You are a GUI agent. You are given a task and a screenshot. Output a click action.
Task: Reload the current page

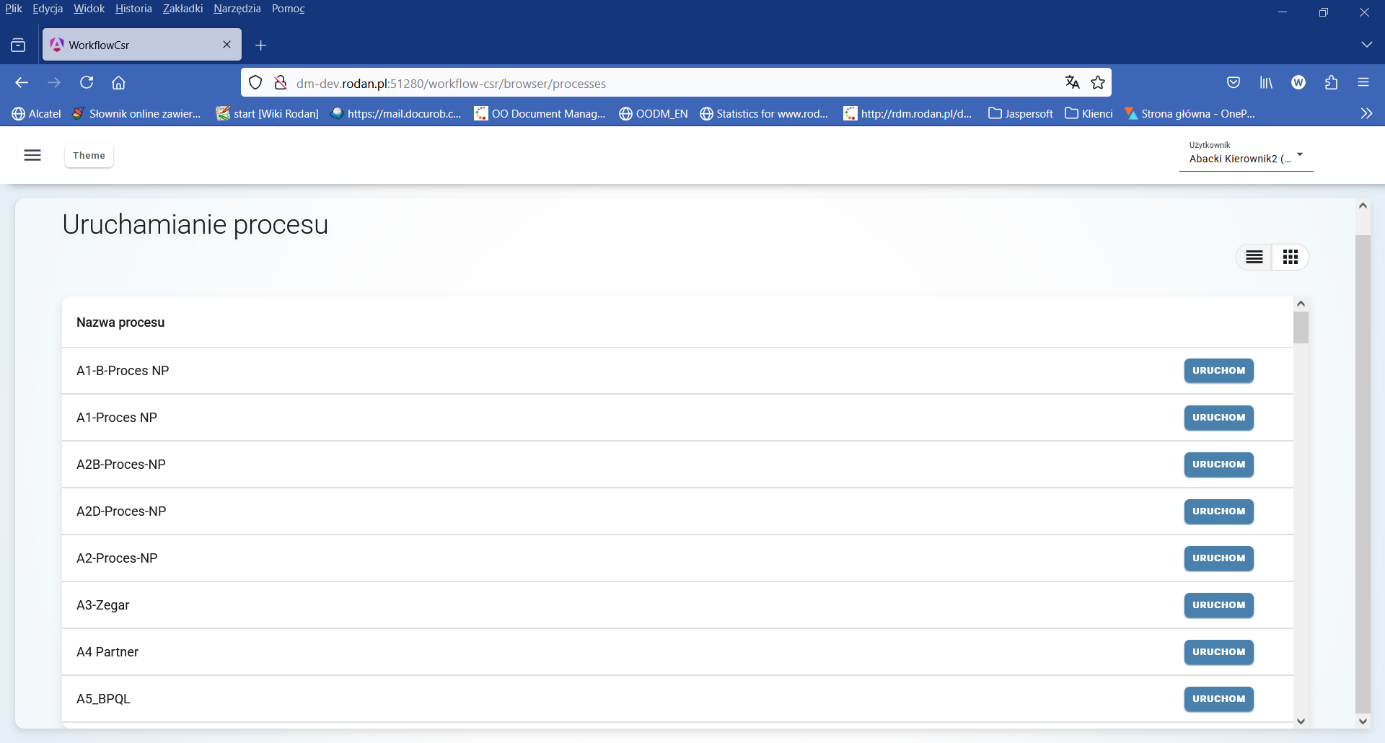pyautogui.click(x=87, y=83)
